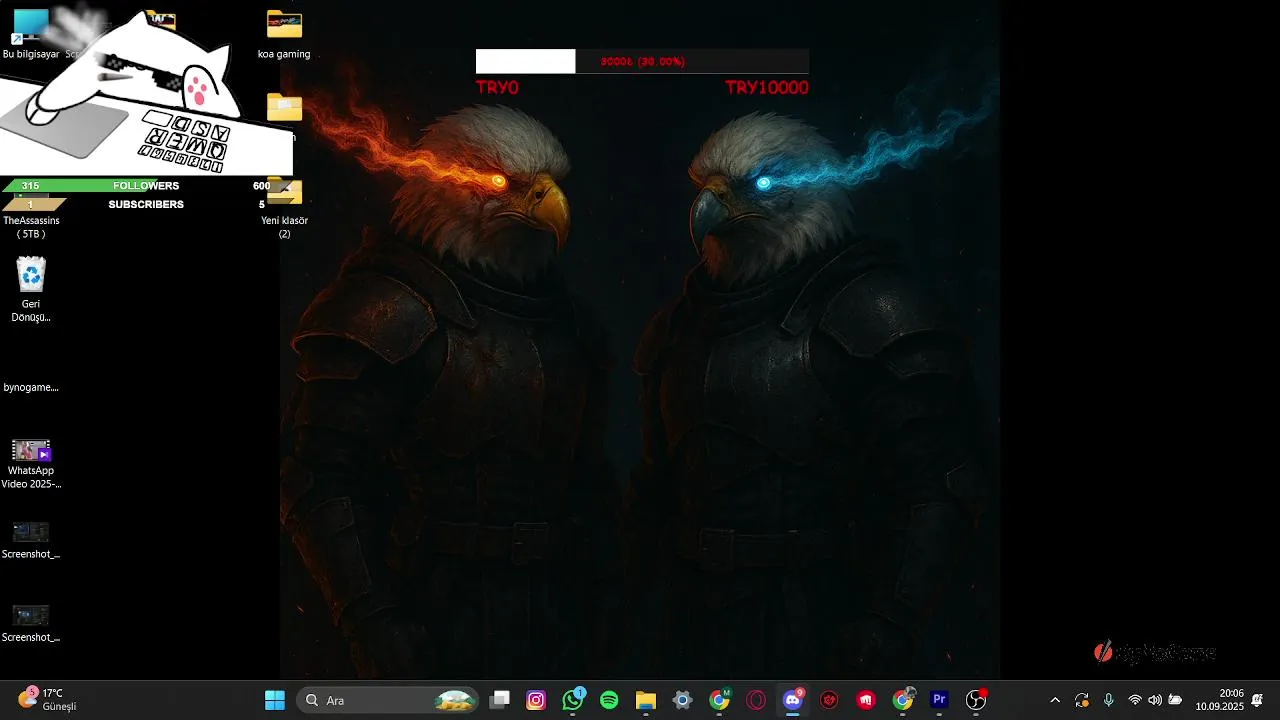Viewport: 1280px width, 720px height.
Task: Open Adobe Premiere Pro from taskbar
Action: pyautogui.click(x=939, y=700)
